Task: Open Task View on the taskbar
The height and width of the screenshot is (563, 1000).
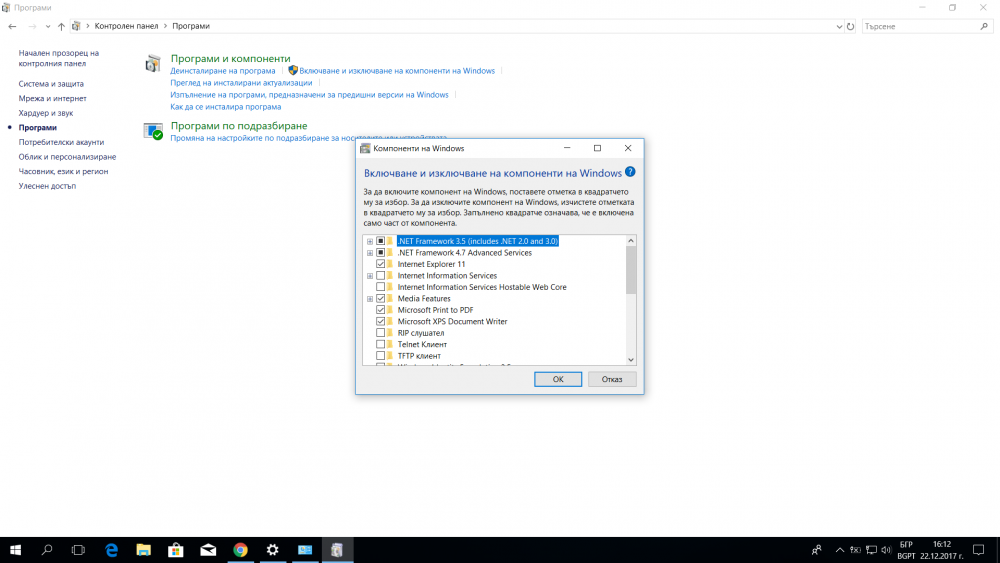Action: point(78,550)
